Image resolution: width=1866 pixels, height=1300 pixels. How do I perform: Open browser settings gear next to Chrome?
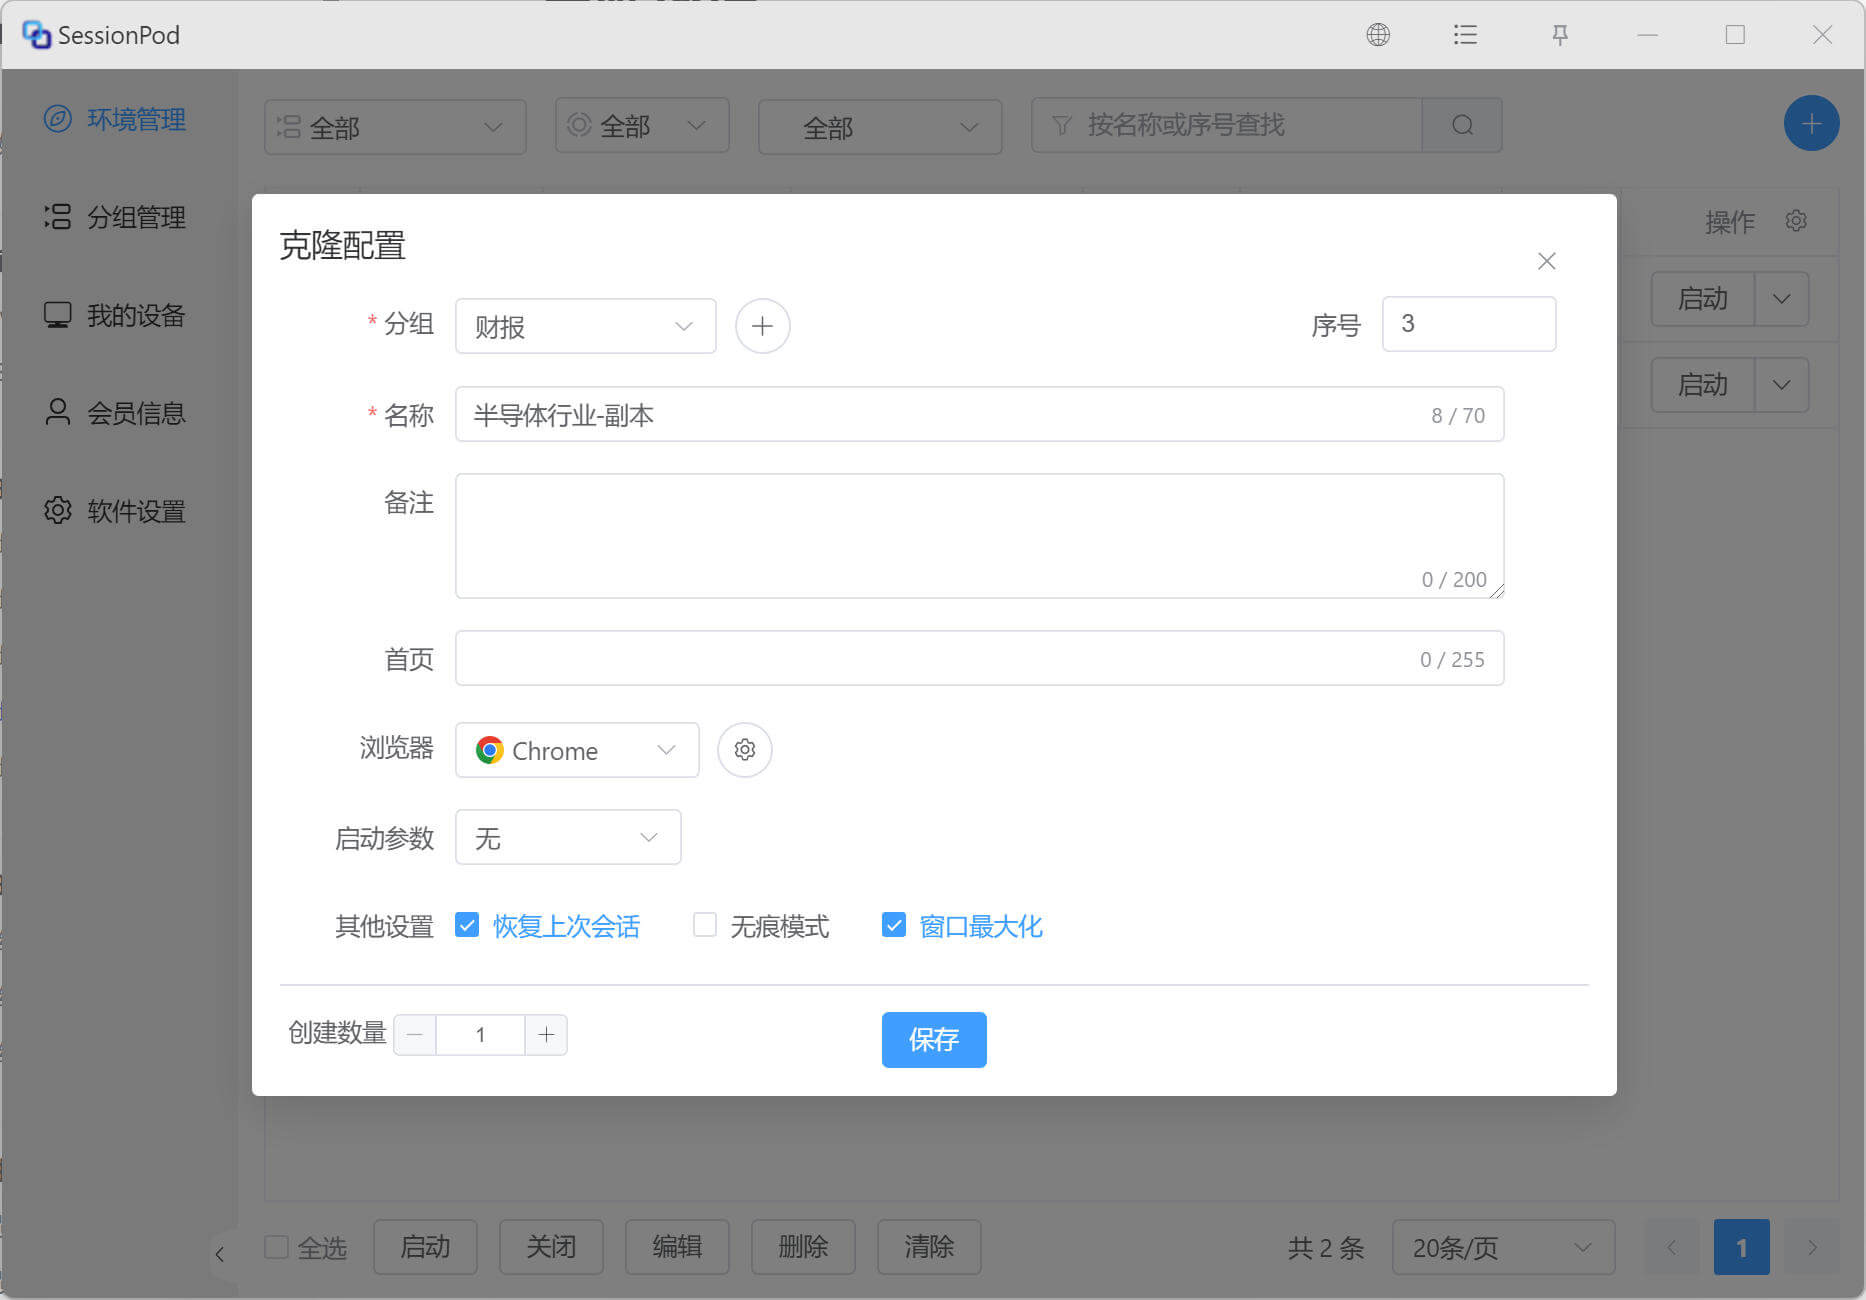click(745, 750)
